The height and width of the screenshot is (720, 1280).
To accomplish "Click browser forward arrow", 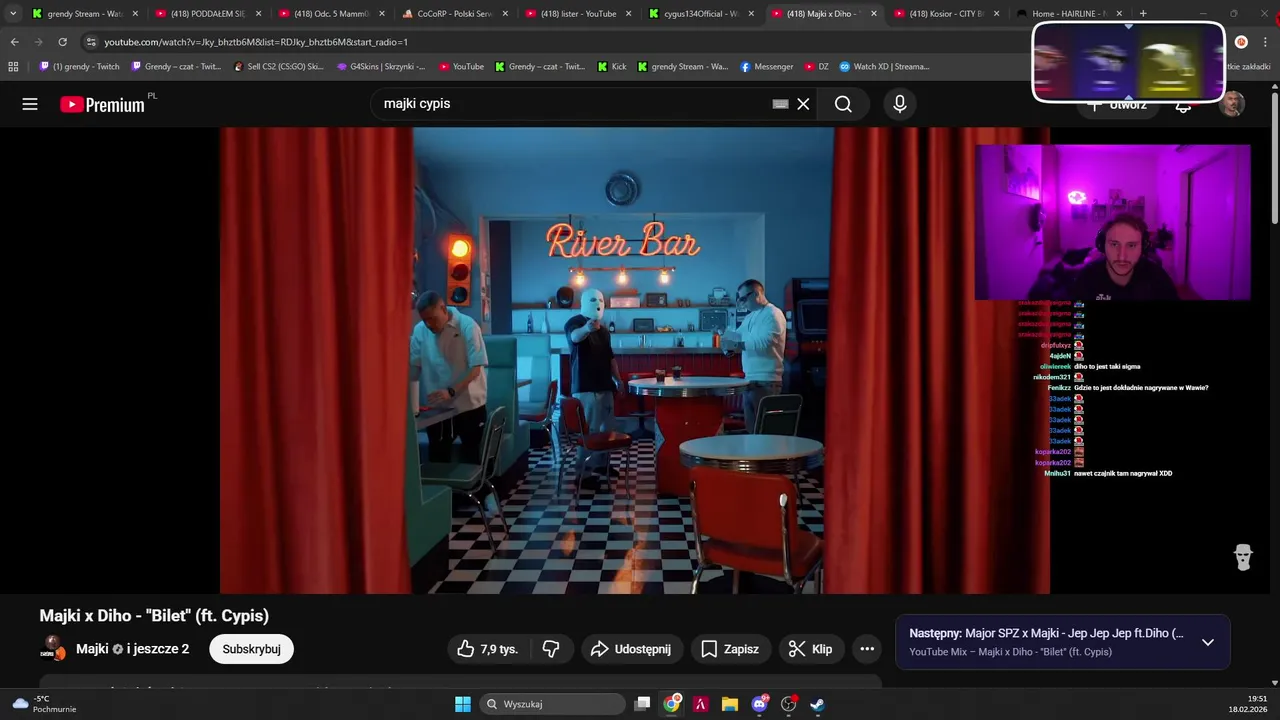I will pos(38,42).
